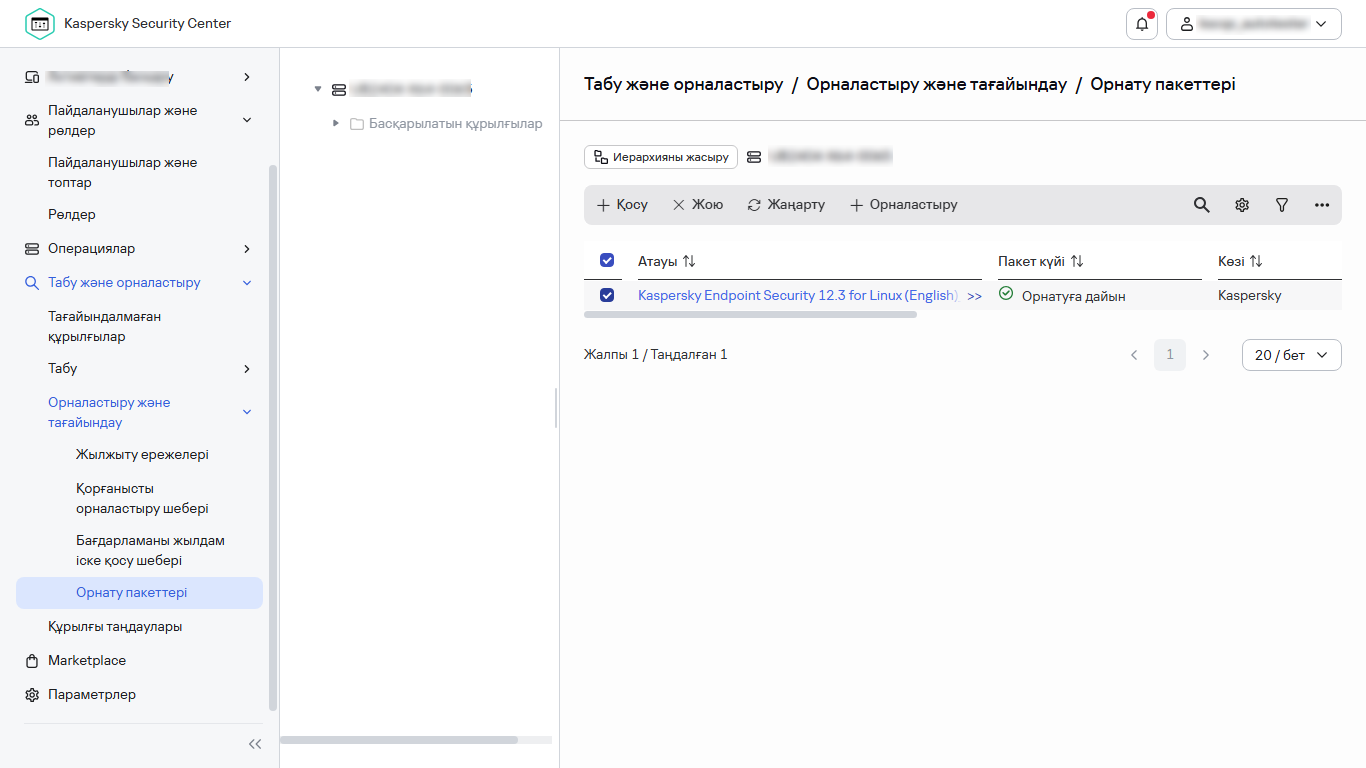Click the Kaspersky Security Center logo icon
This screenshot has height=768, width=1366.
click(x=40, y=22)
